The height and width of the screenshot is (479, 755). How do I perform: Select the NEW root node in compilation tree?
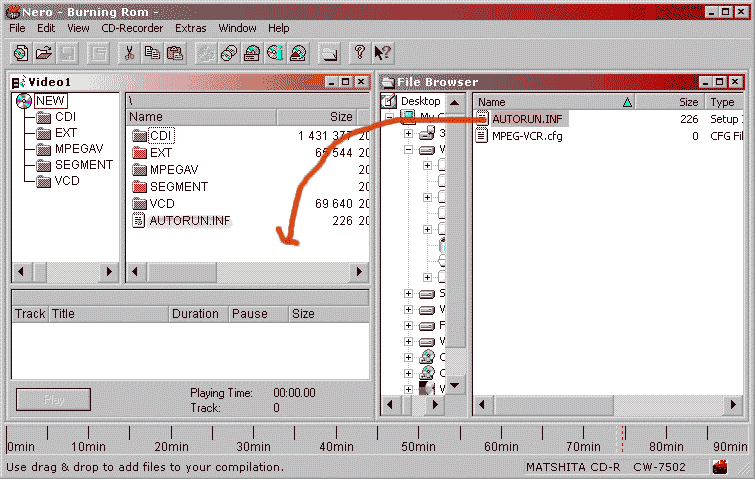51,101
